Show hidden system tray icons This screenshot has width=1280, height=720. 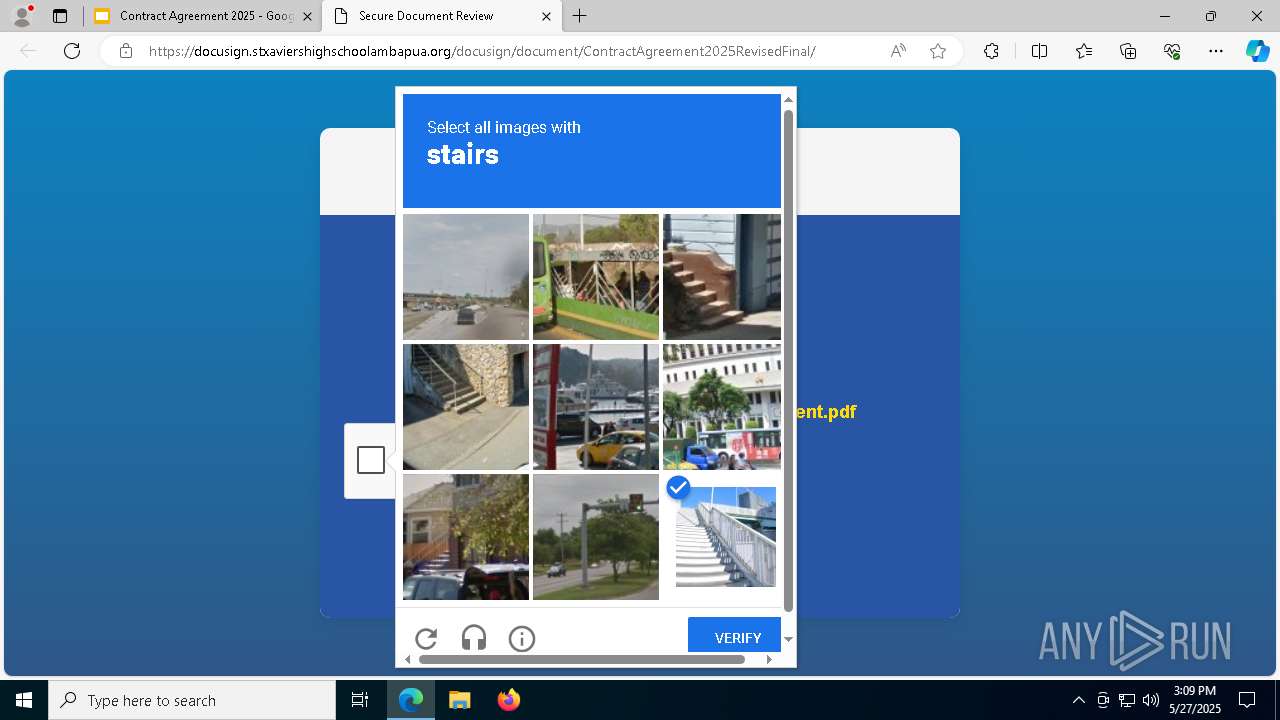pos(1078,700)
